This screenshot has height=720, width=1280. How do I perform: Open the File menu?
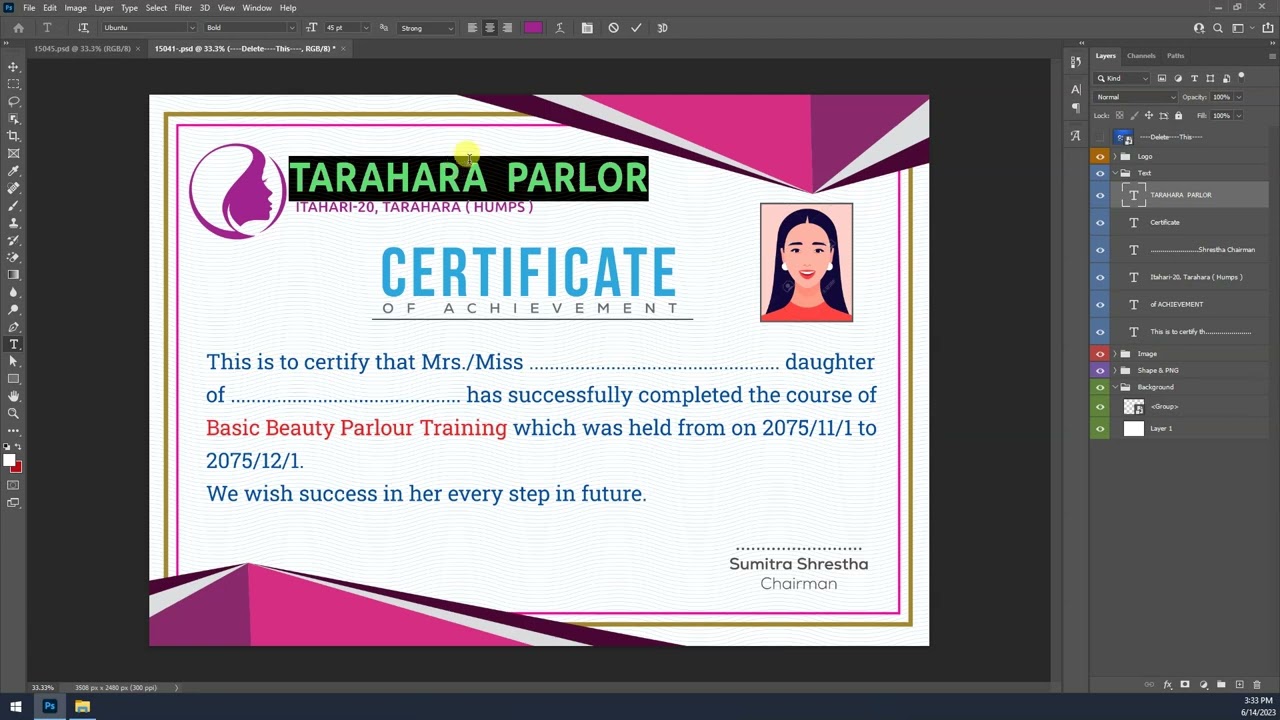29,8
